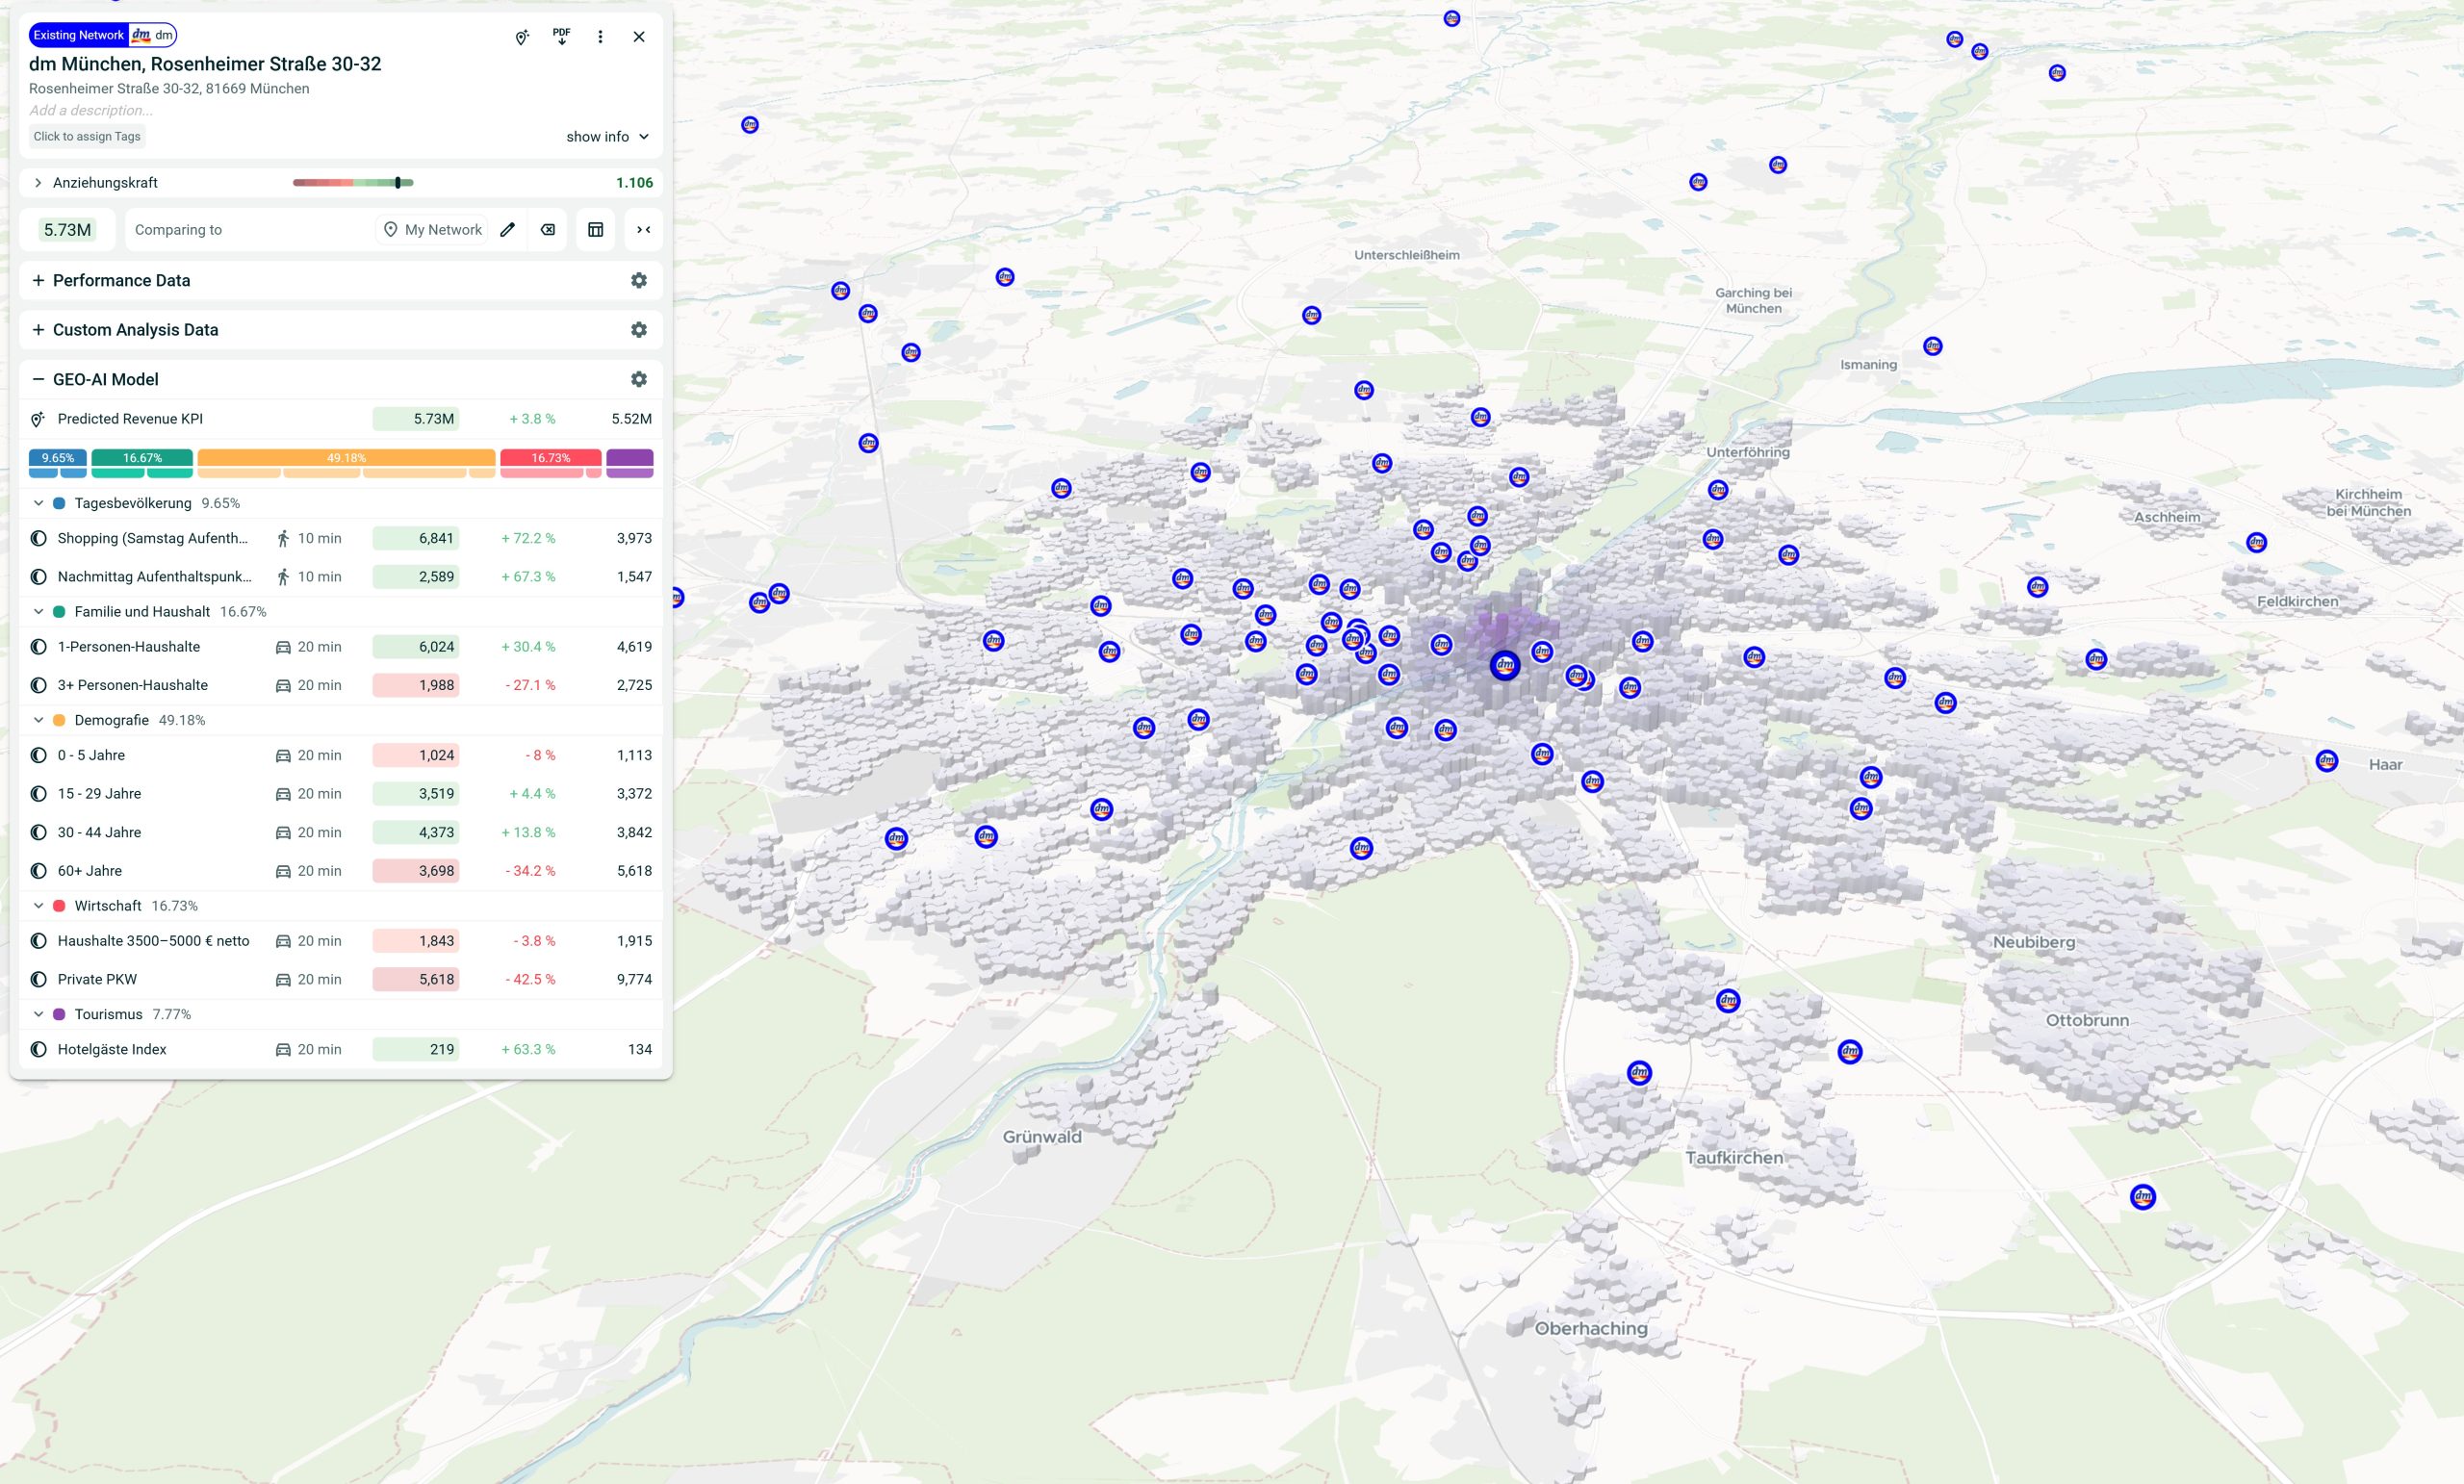Collapse panel with the arrows icon

[x=644, y=230]
